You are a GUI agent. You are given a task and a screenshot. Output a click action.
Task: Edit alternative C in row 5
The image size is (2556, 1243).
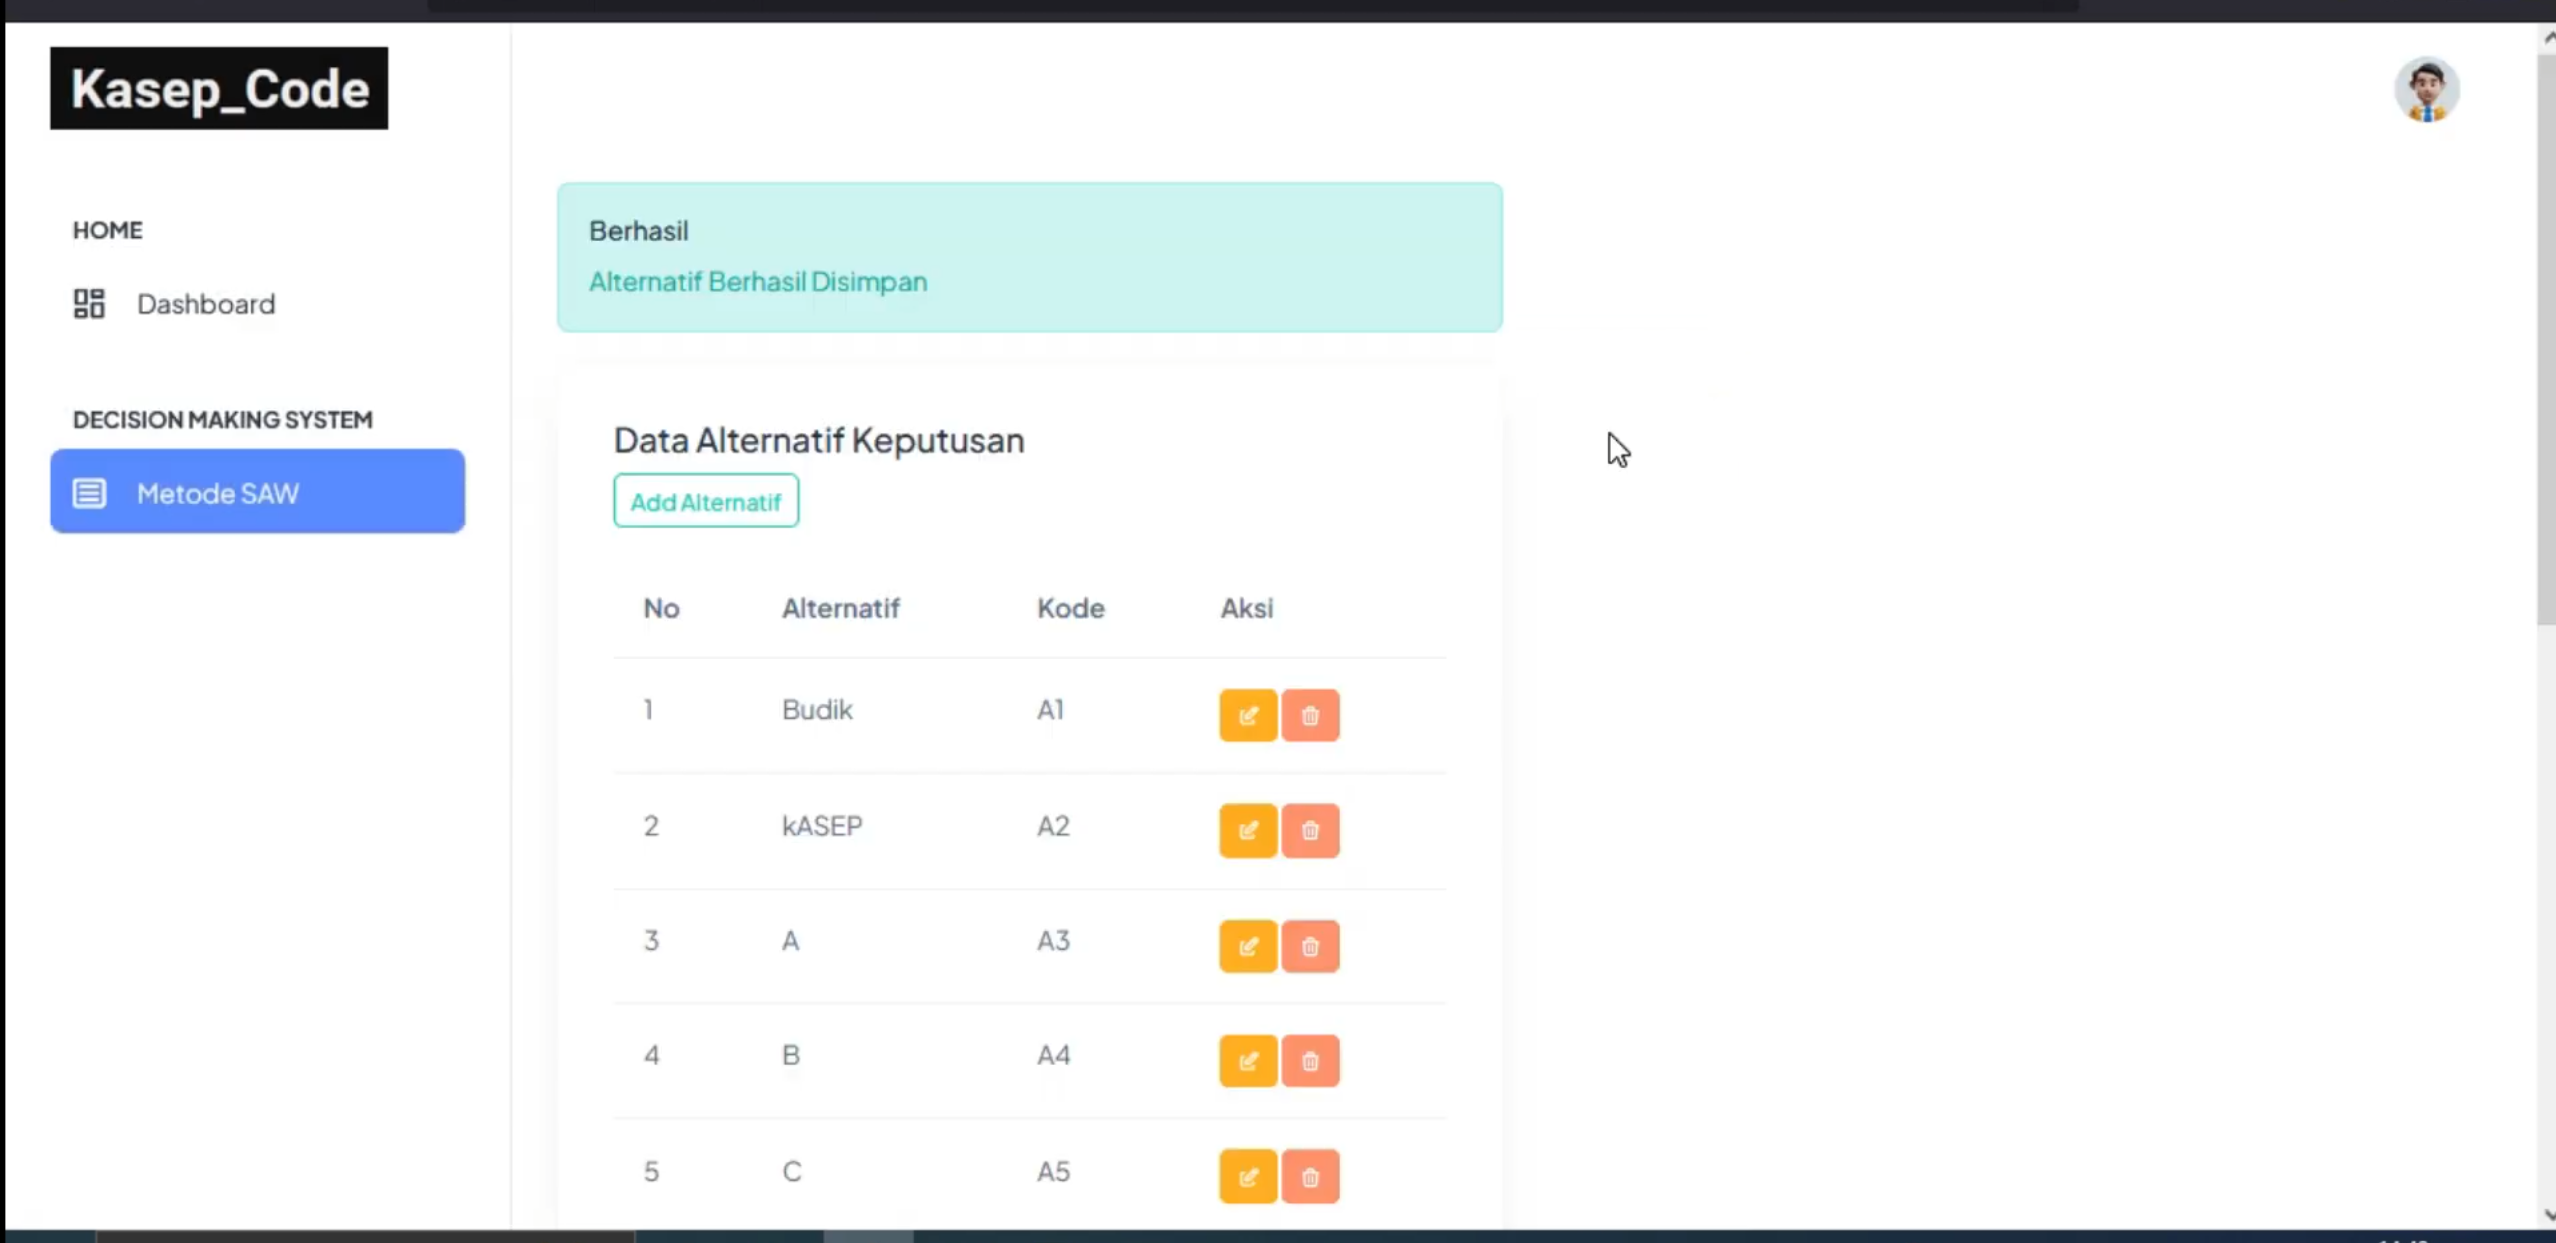(x=1247, y=1176)
